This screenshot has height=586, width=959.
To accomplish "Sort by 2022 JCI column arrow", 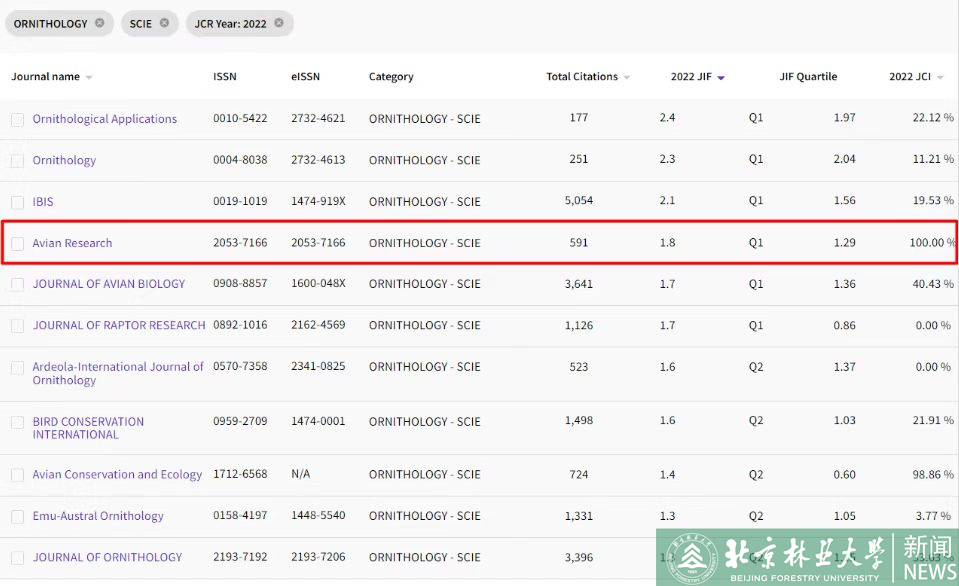I will [940, 78].
